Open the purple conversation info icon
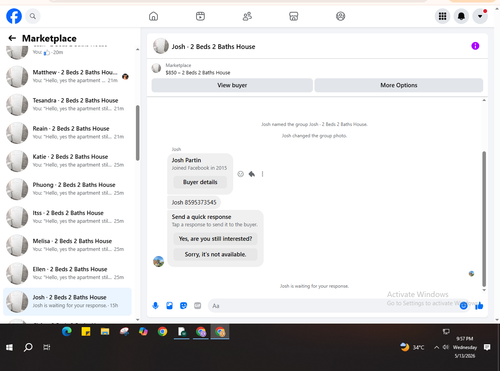The image size is (500, 371). click(x=475, y=46)
